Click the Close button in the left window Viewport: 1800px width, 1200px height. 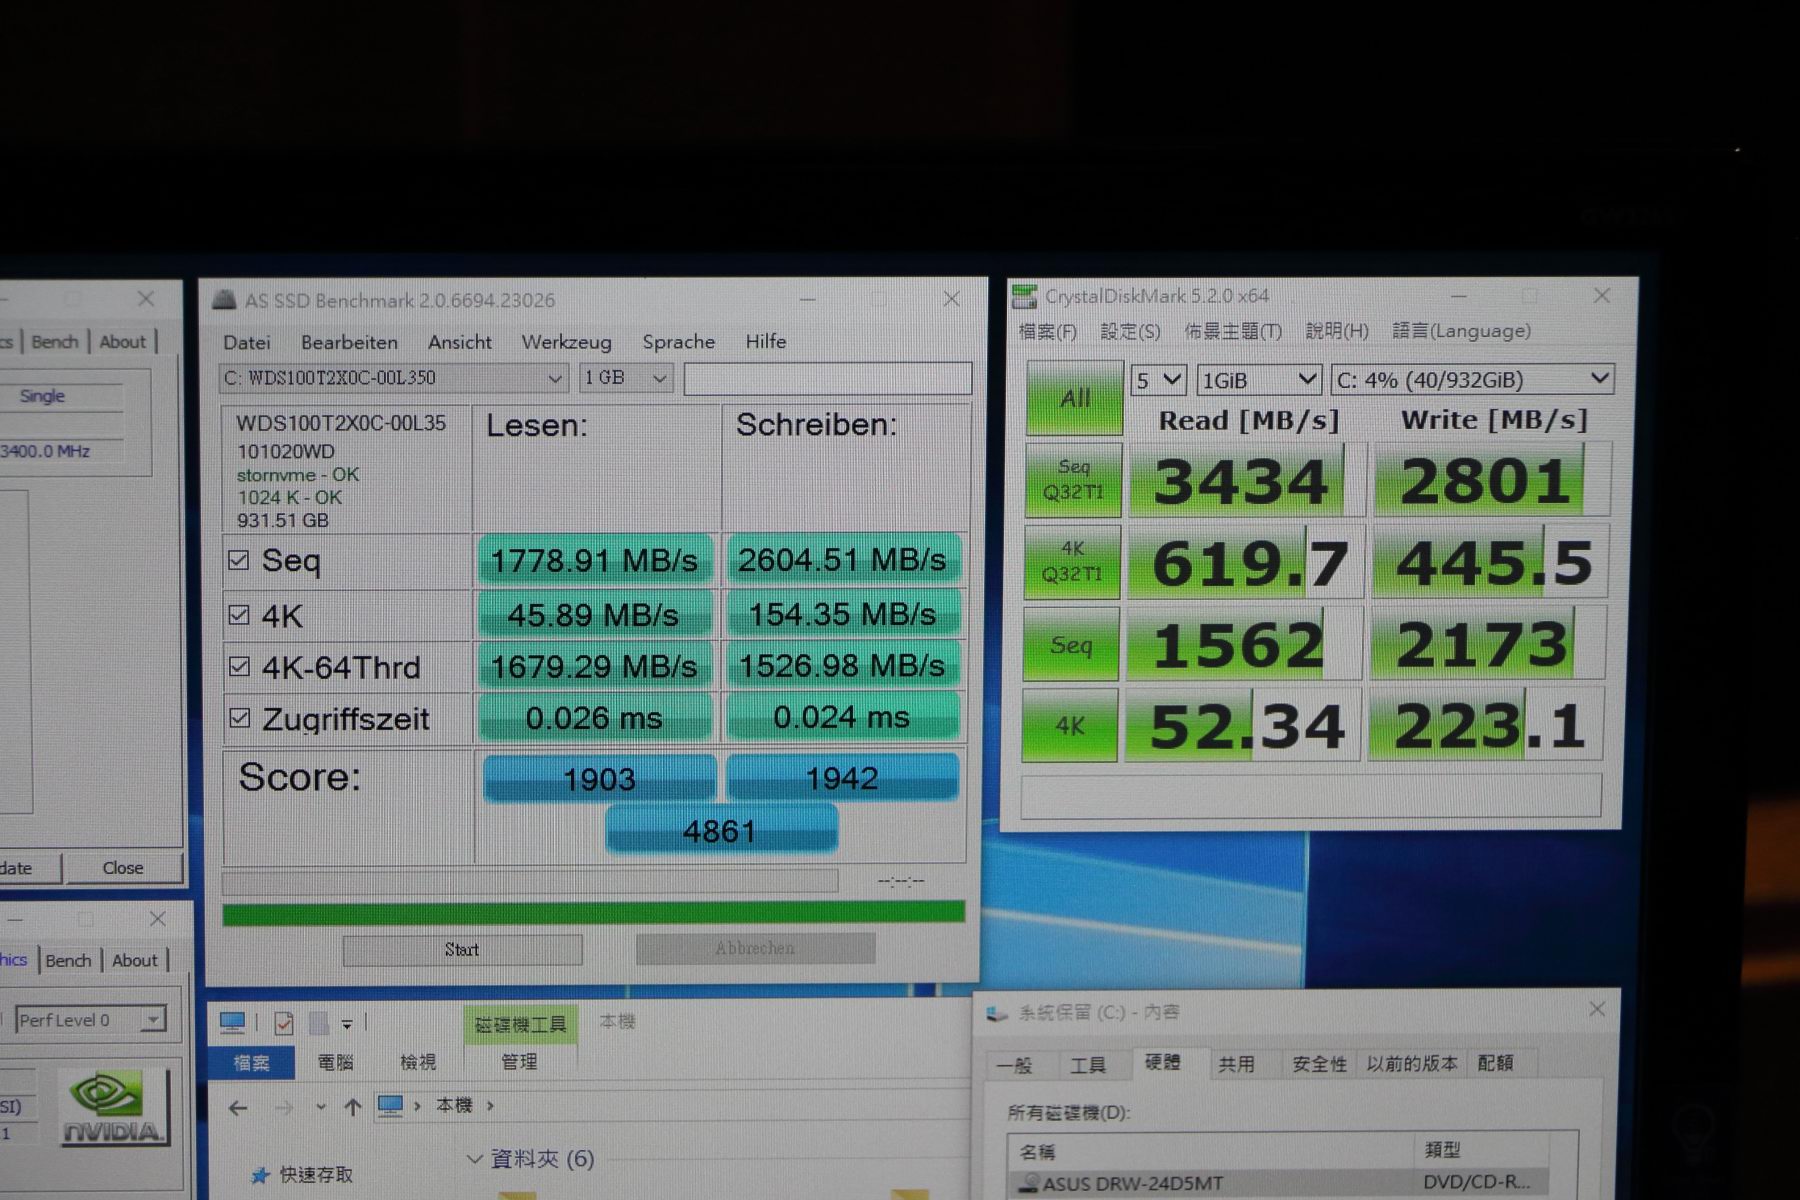point(123,868)
